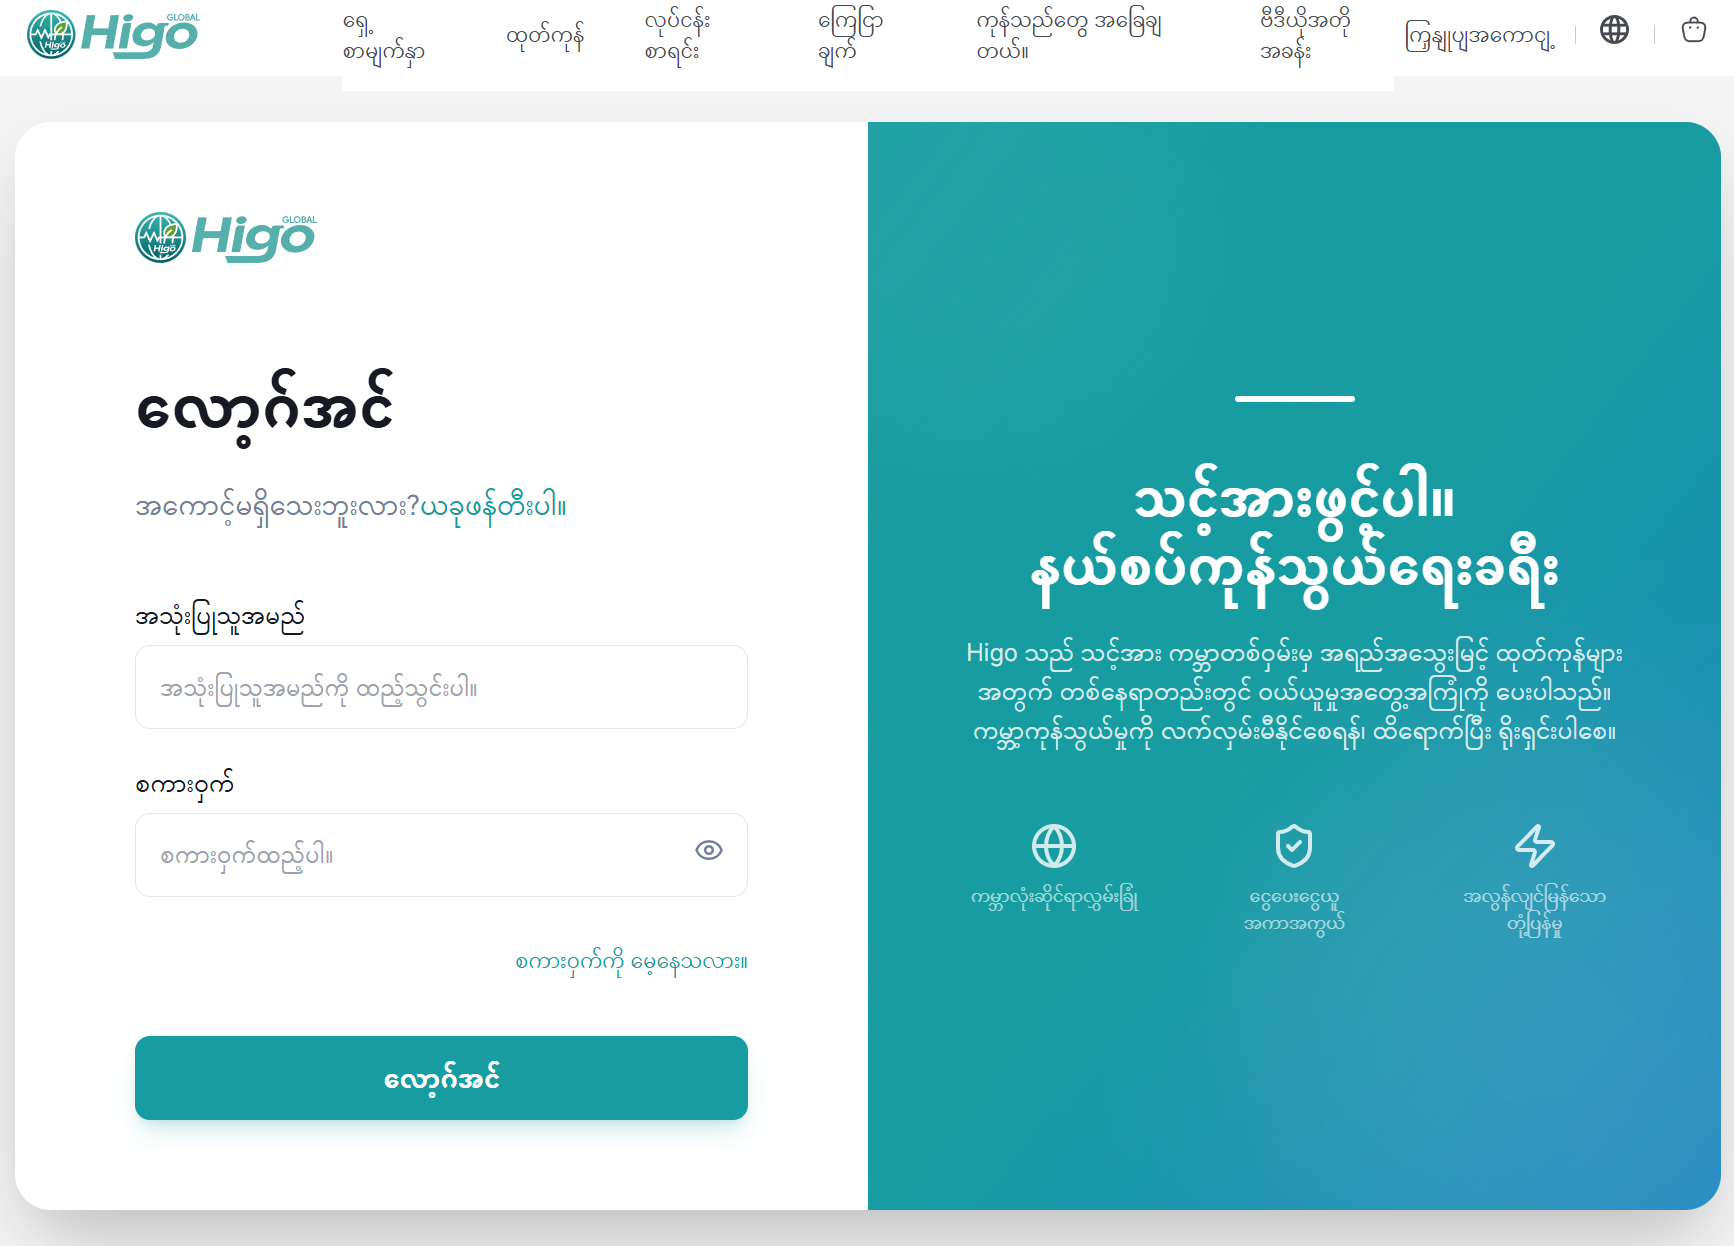This screenshot has width=1734, height=1246.
Task: Open the products menu item
Action: [x=544, y=38]
